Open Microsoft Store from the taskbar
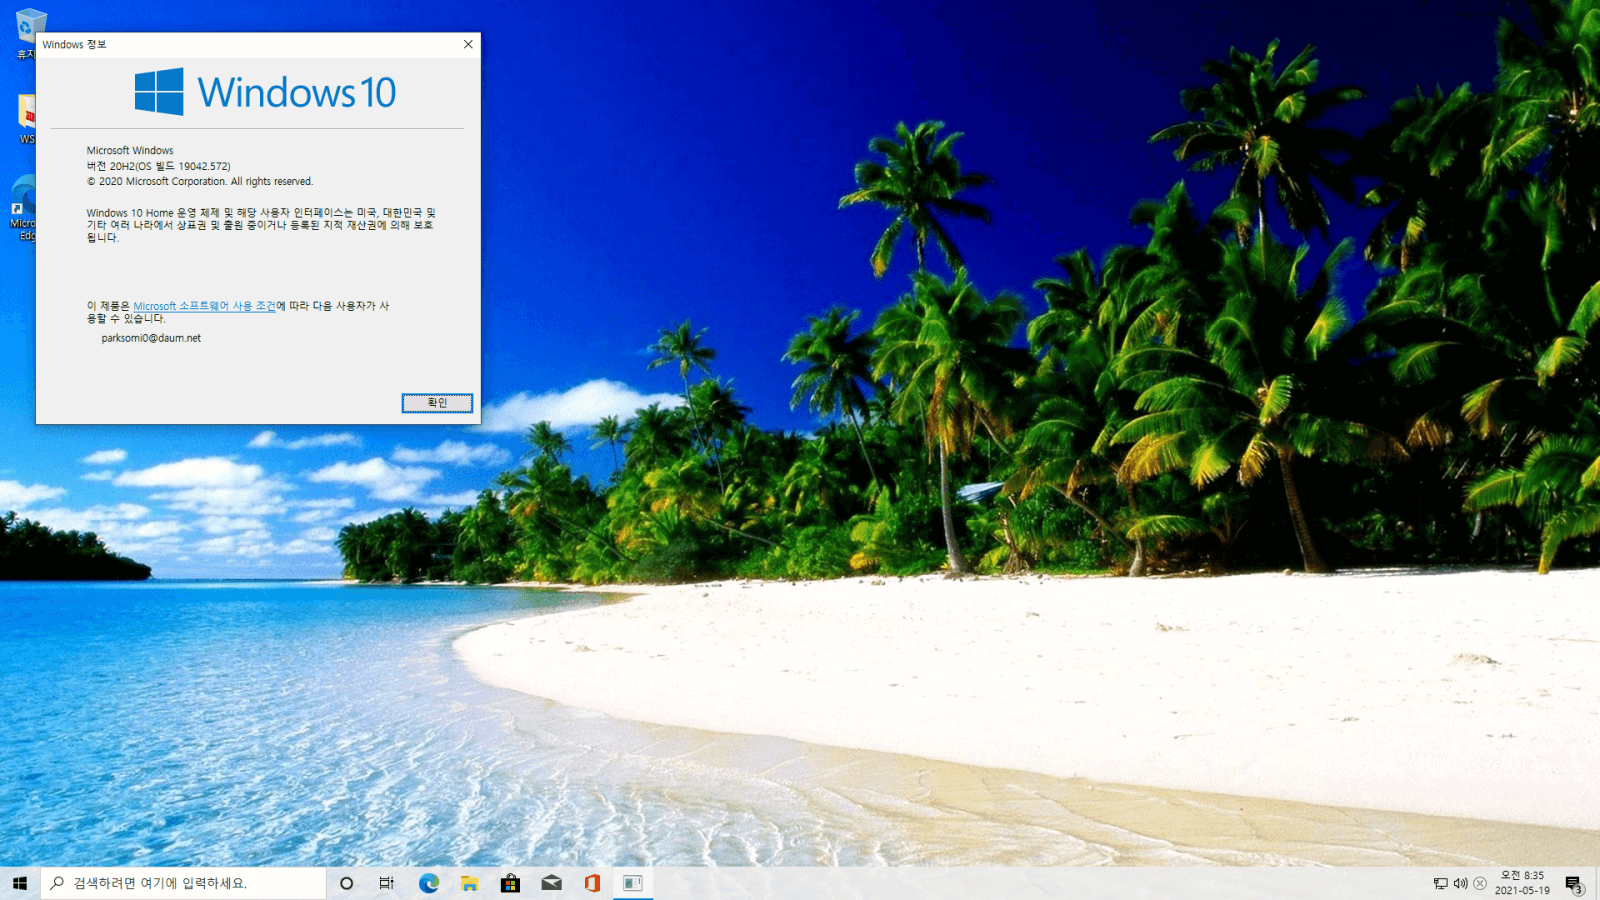Screen dimensions: 1600x900 [510, 883]
